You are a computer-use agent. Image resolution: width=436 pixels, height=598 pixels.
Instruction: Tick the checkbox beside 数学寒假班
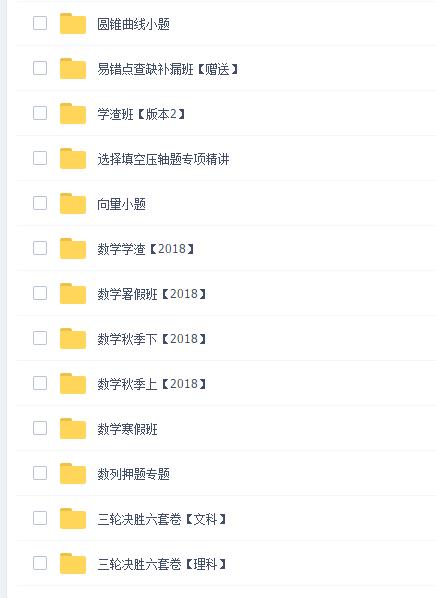(40, 428)
